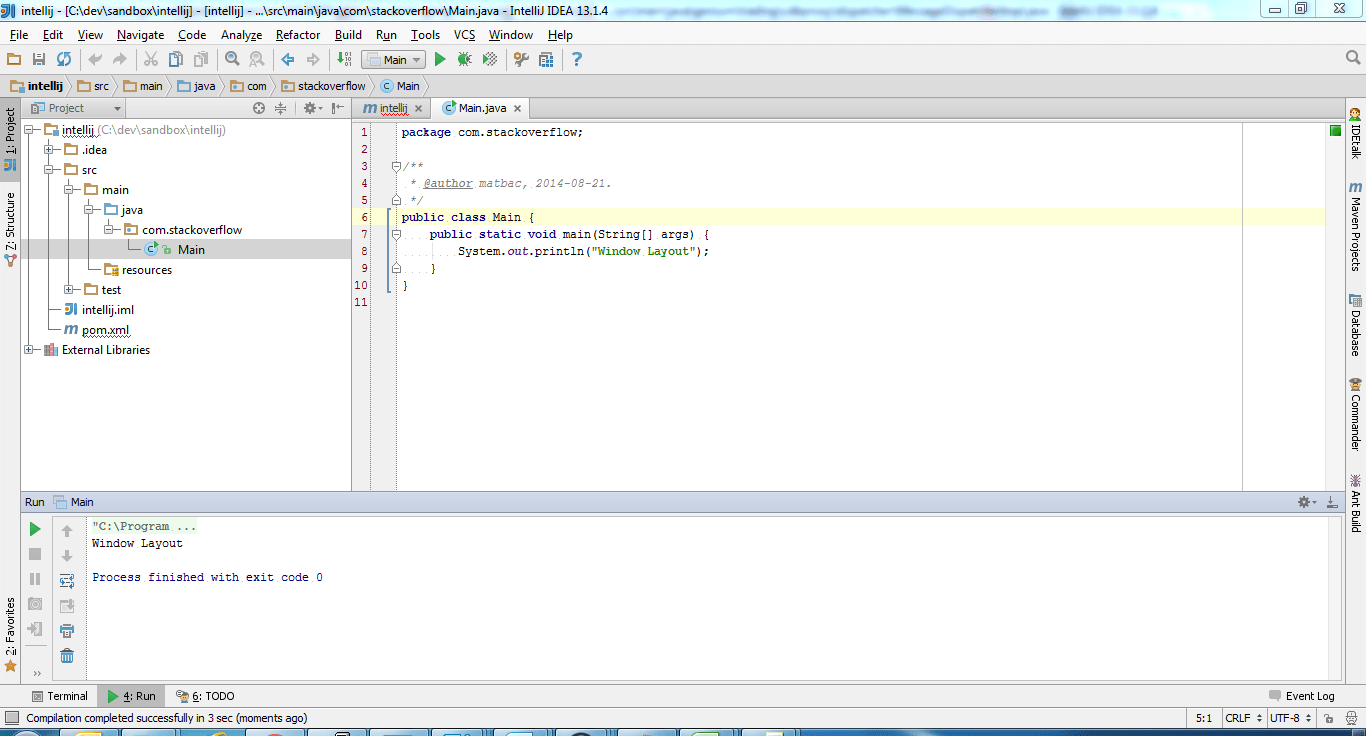Click the Hector inspector icon in status bar
The height and width of the screenshot is (736, 1366).
coord(1351,718)
